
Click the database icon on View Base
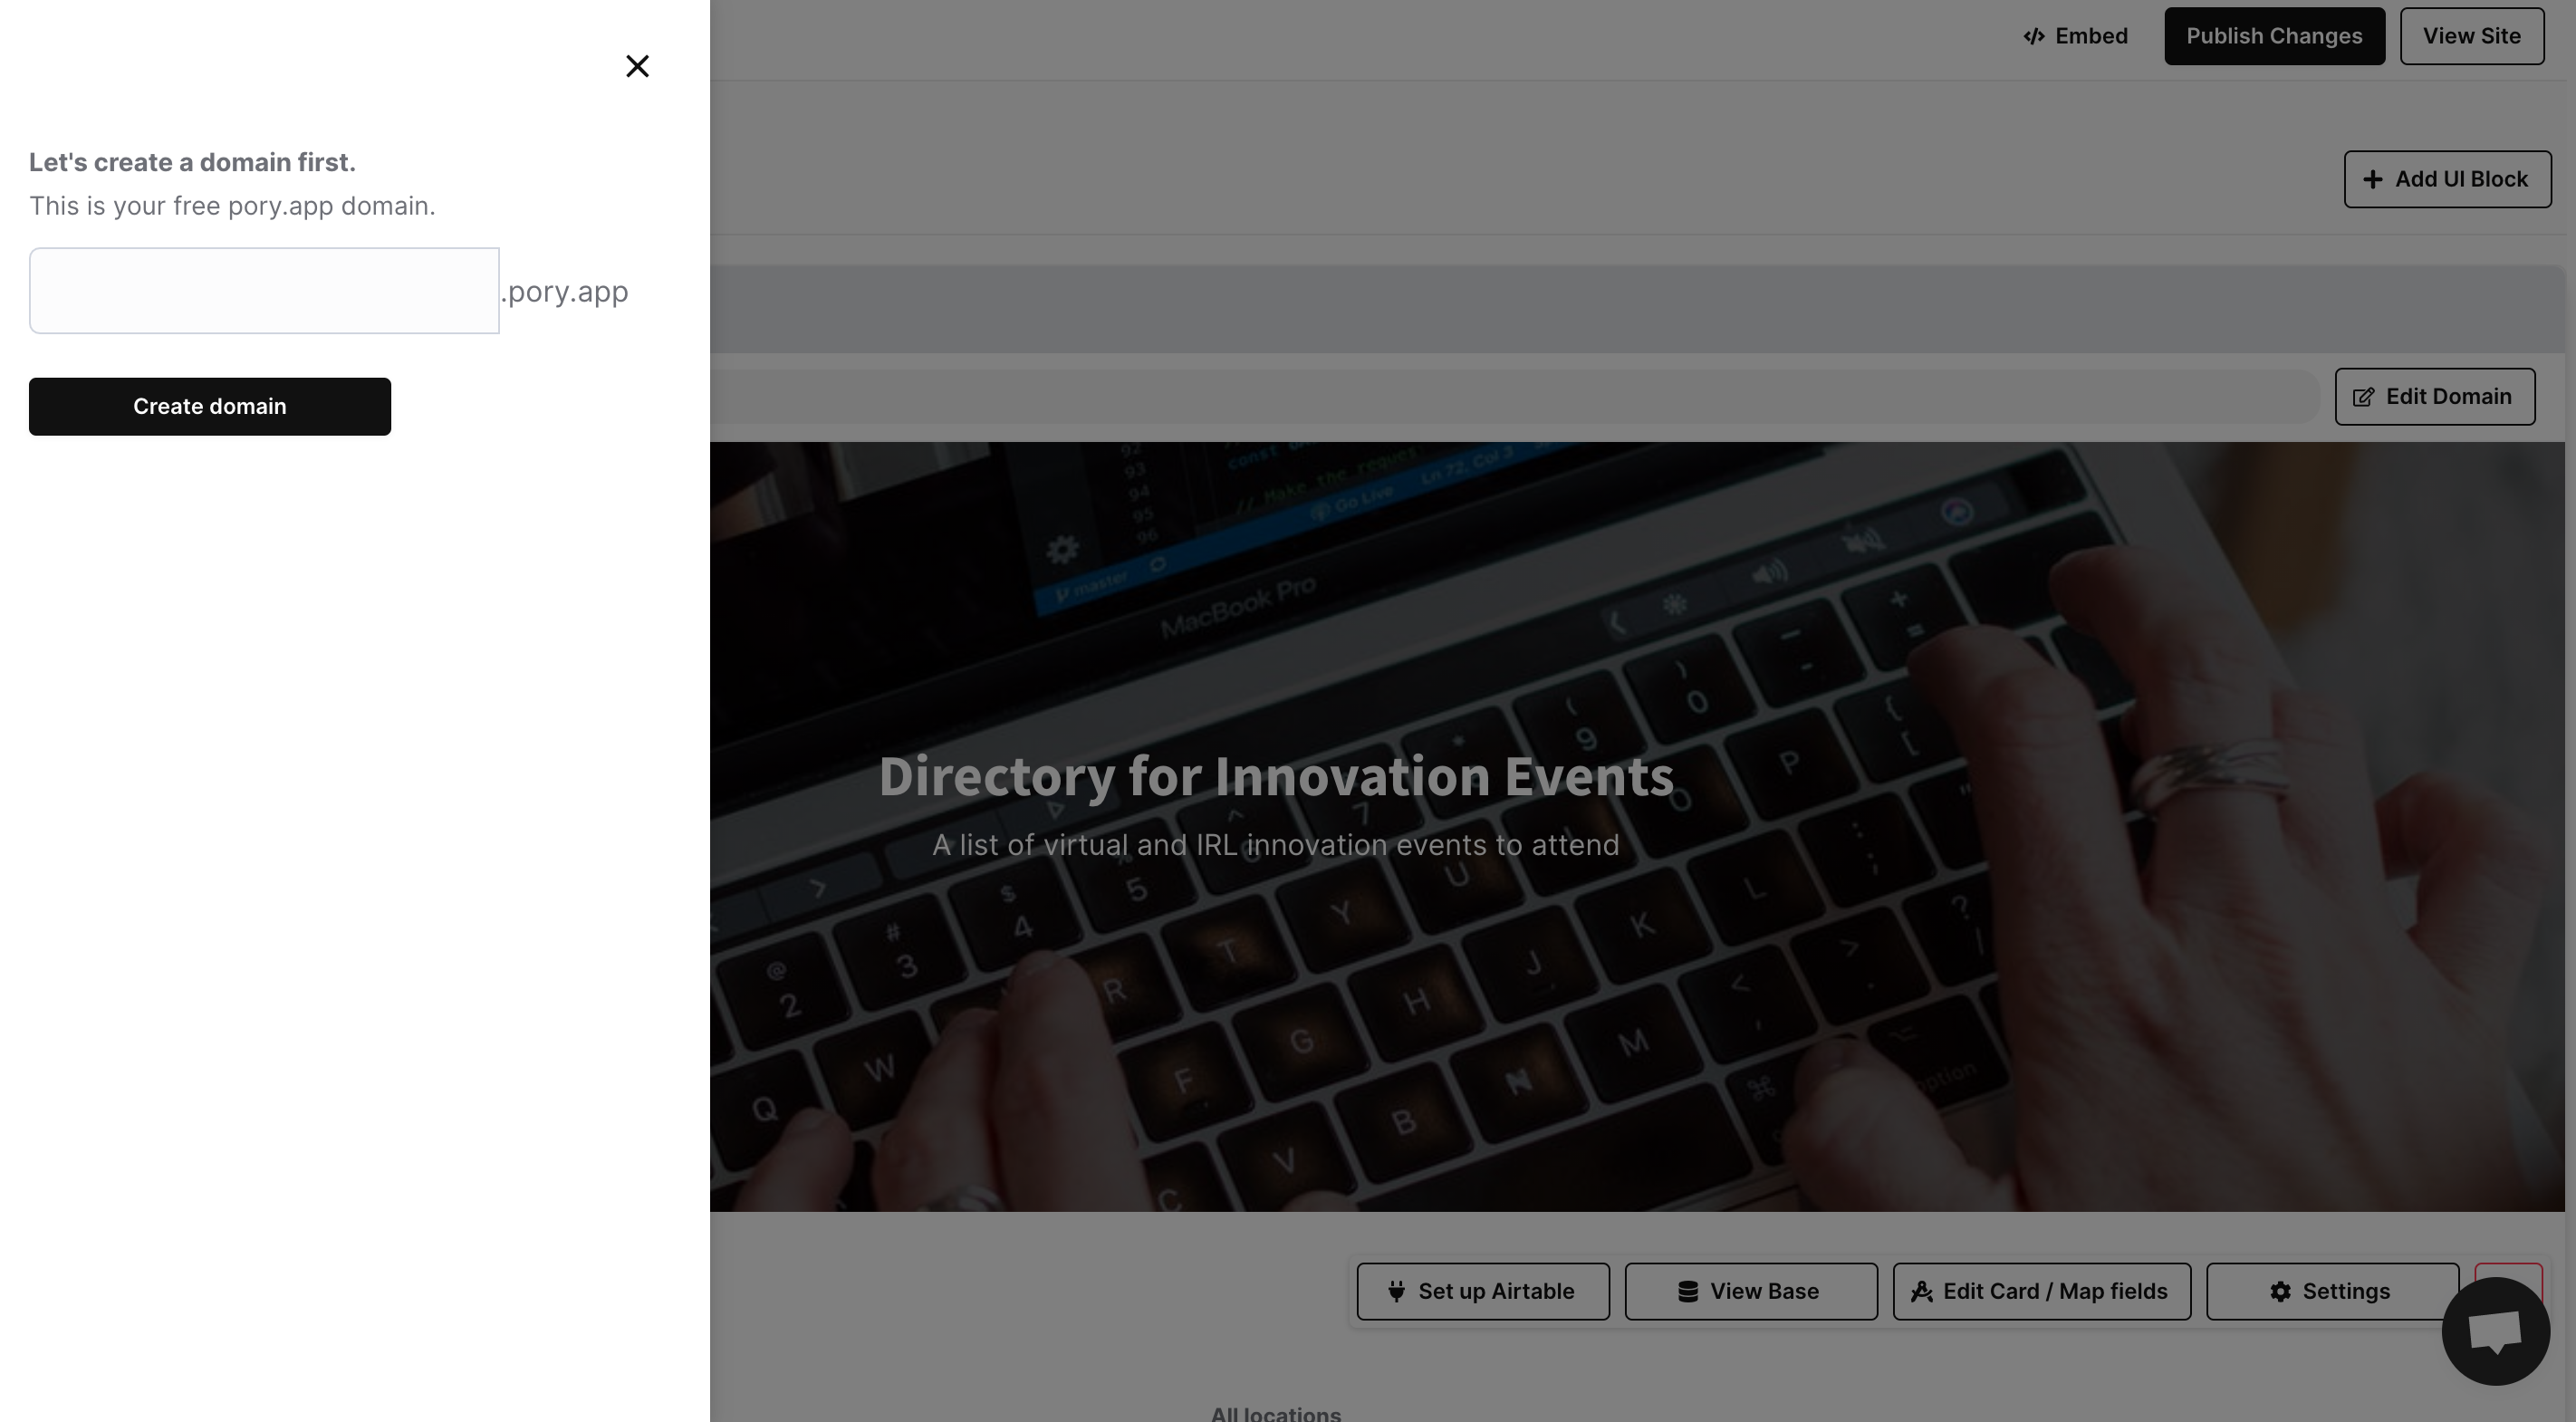[1687, 1291]
